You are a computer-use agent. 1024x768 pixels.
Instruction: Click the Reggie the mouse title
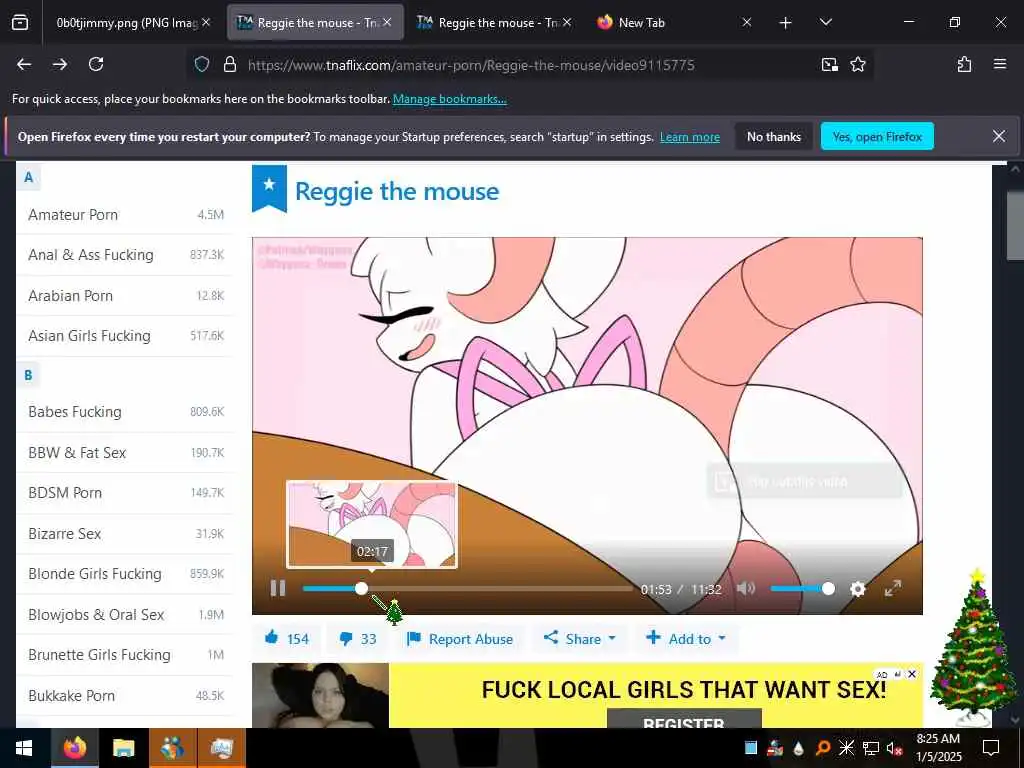point(397,191)
